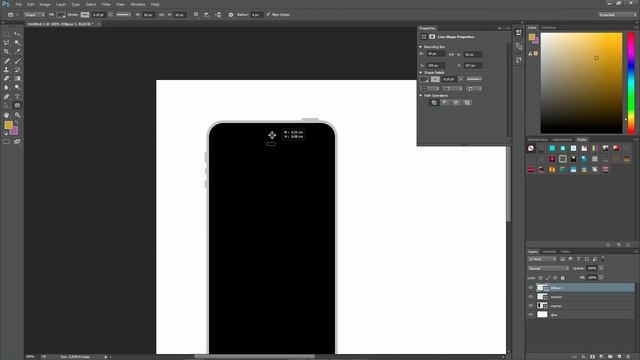
Task: Open the layer Fill percentage dropdown arrow
Action: point(601,278)
